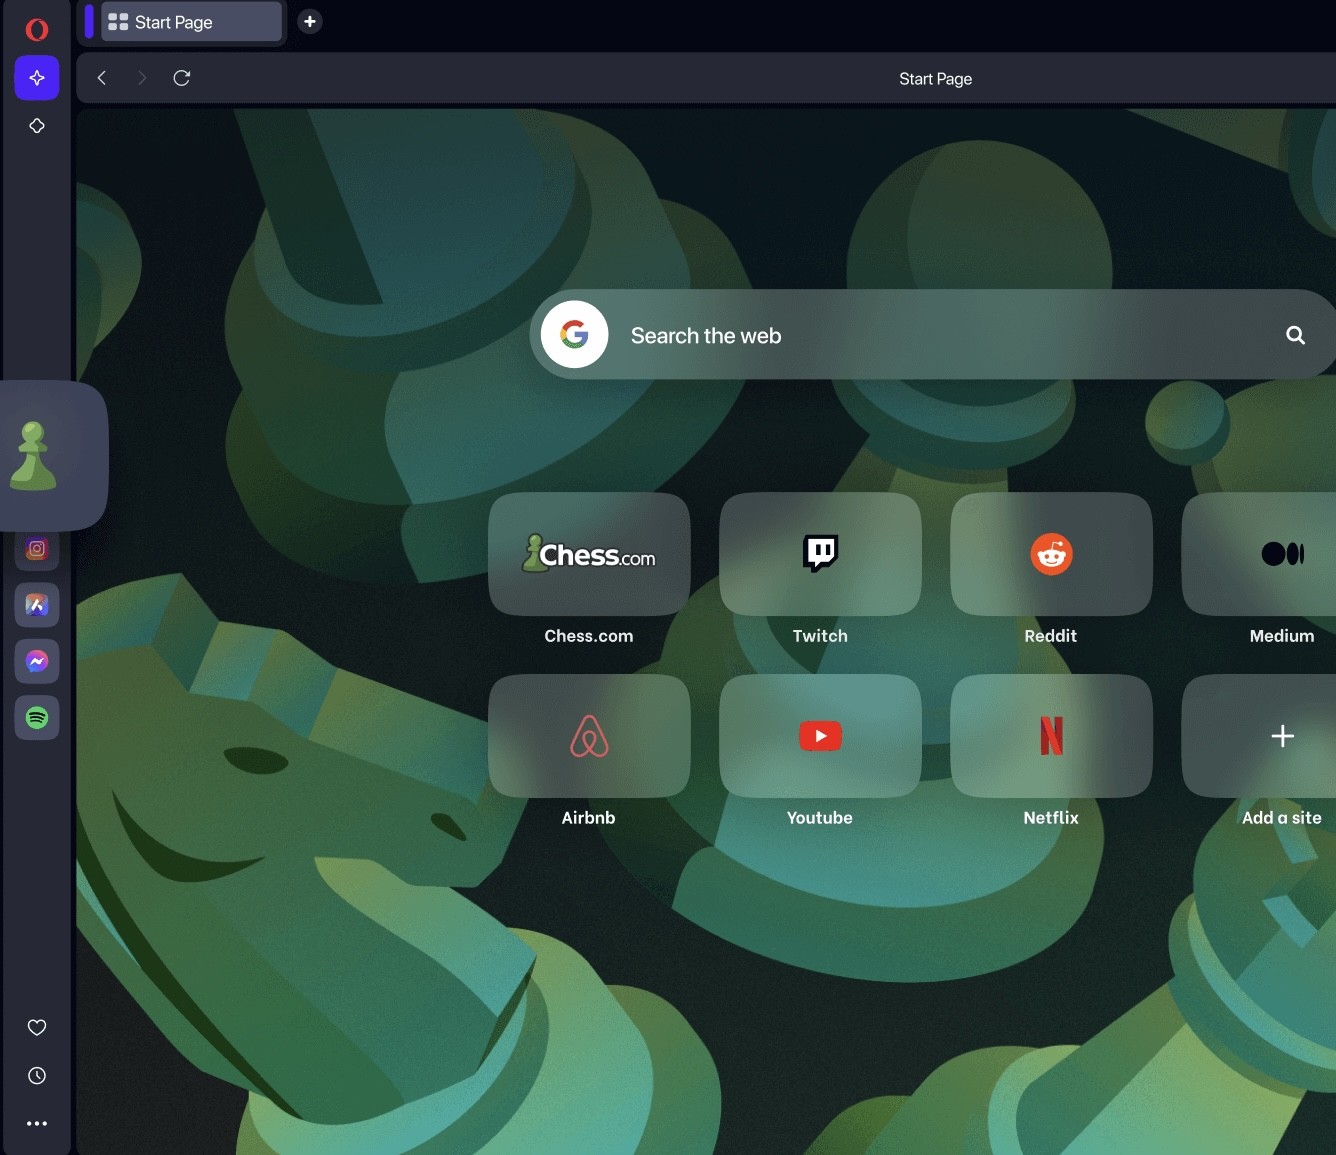
Task: Open a new tab with plus button
Action: tap(310, 21)
